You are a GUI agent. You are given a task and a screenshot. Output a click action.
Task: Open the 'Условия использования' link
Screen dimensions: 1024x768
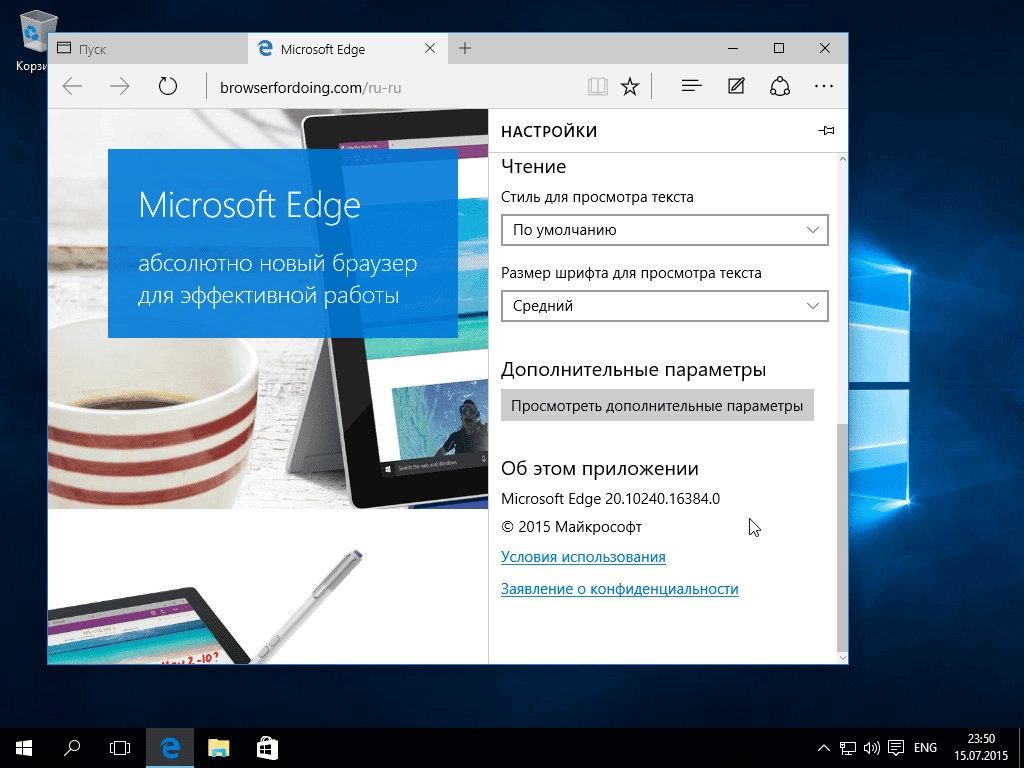[x=583, y=557]
